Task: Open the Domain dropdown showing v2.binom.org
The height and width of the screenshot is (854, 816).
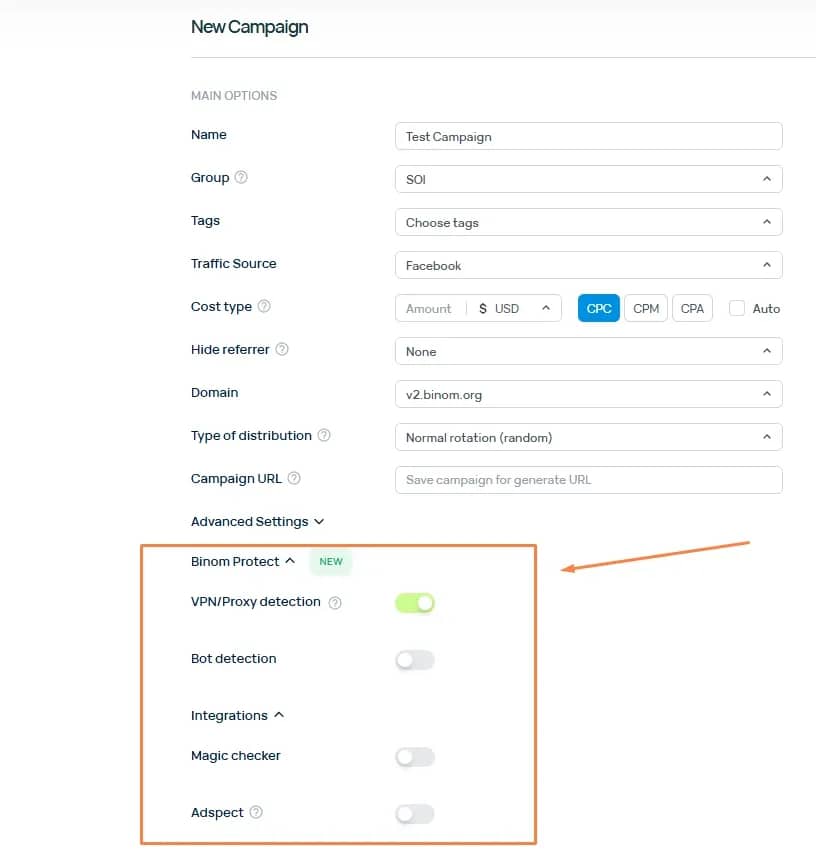Action: click(x=589, y=394)
